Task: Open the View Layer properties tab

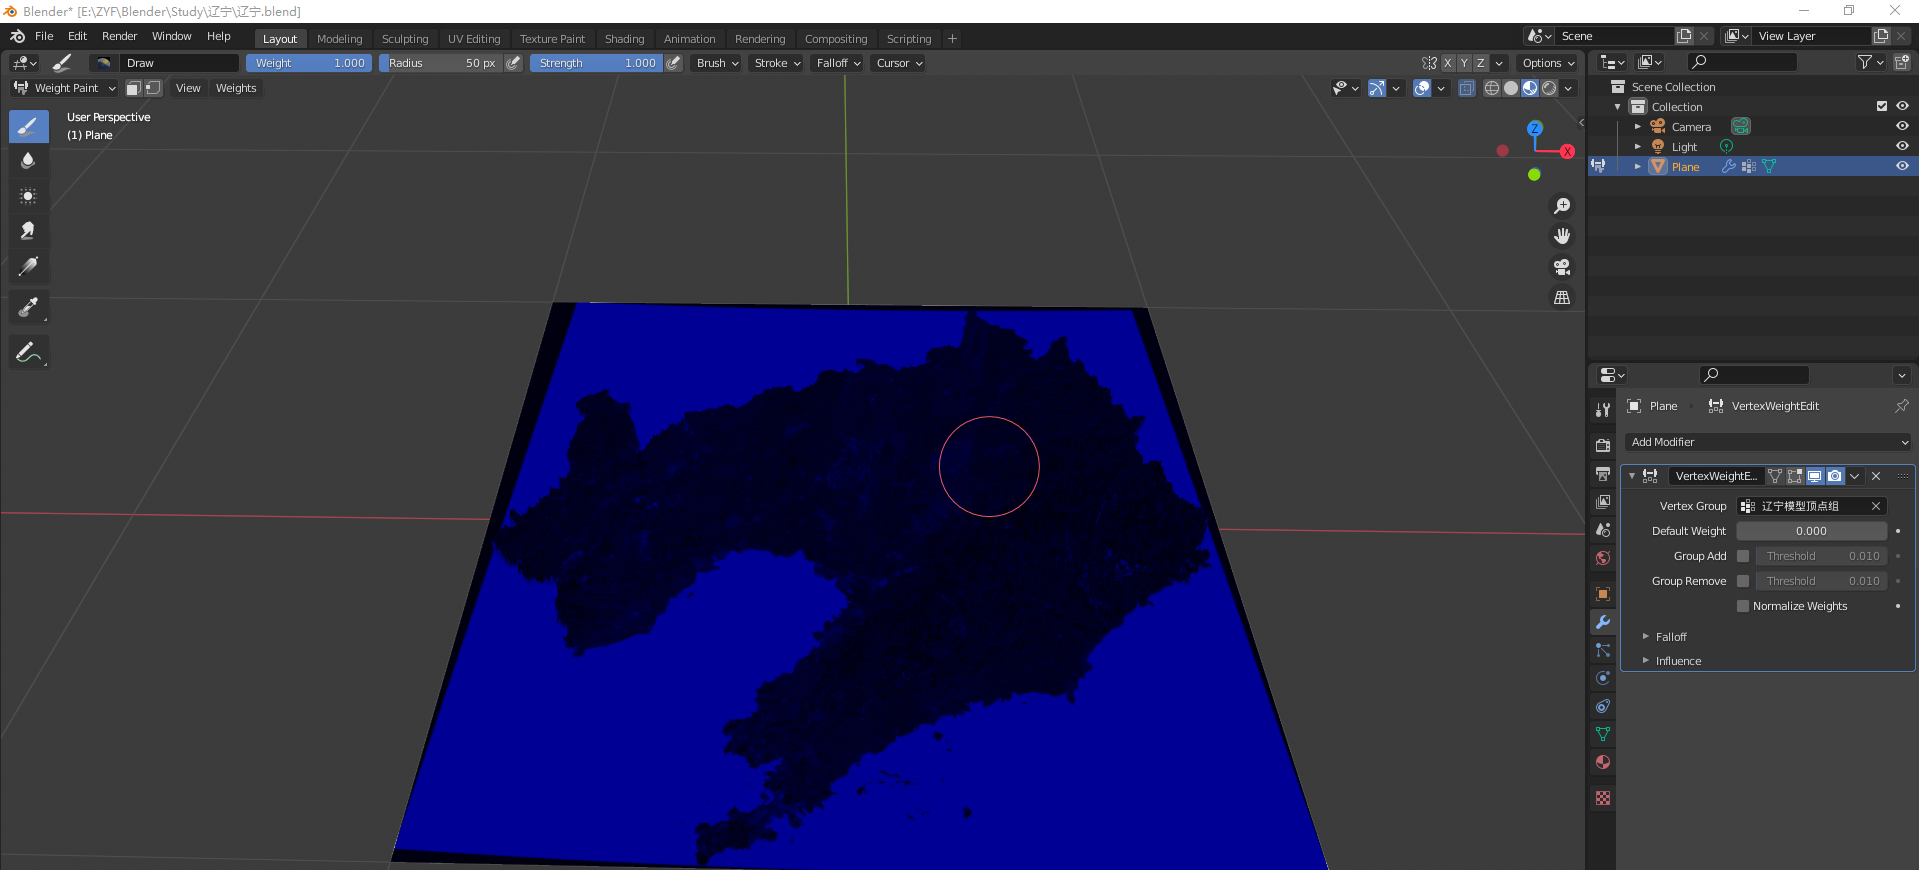Action: pyautogui.click(x=1603, y=501)
